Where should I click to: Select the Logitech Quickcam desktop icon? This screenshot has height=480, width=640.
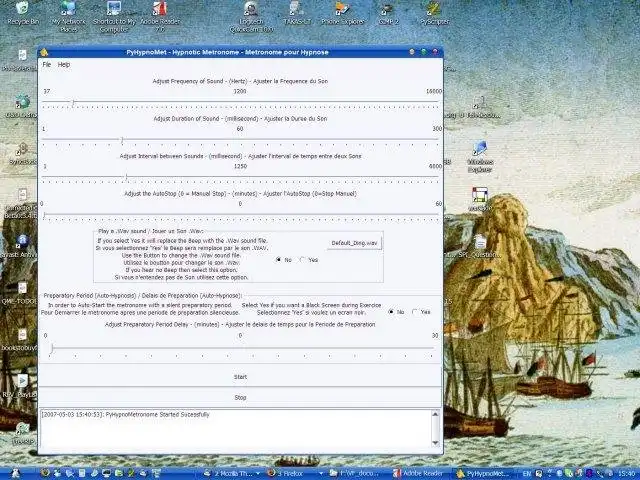tap(251, 16)
